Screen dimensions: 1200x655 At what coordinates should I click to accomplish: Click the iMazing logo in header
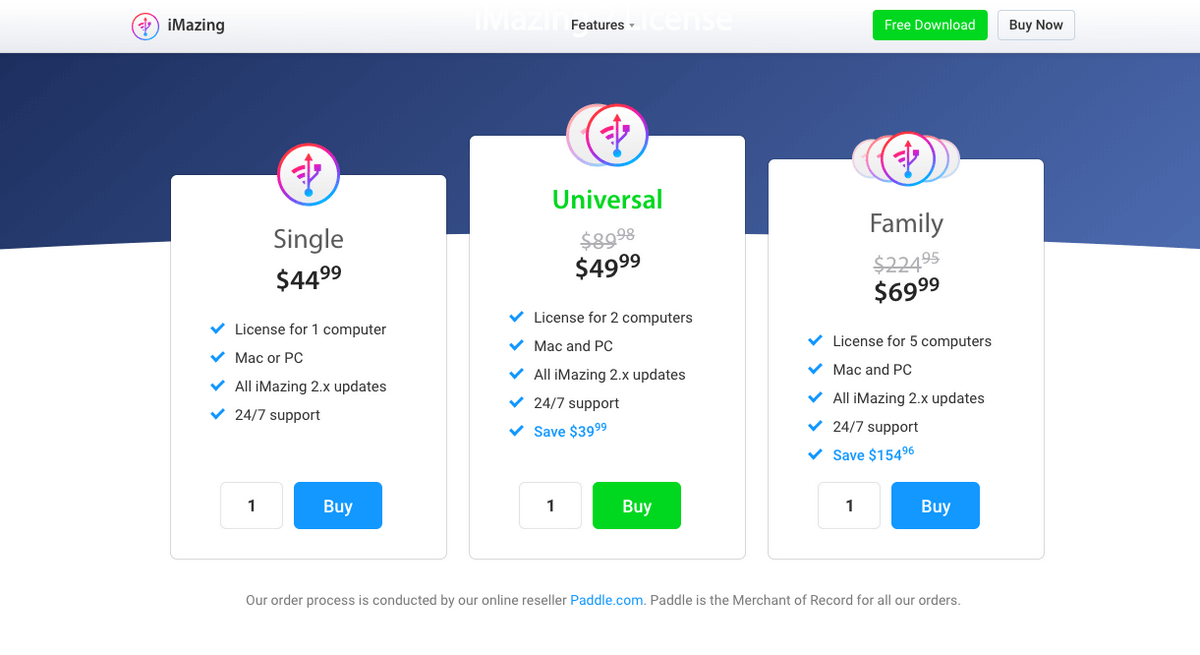145,26
